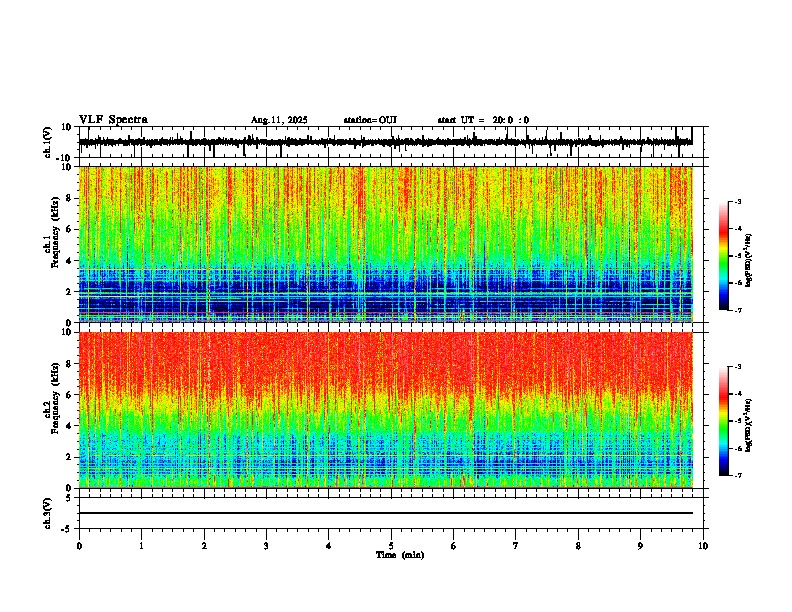Select the "start UT = 20:0:0" label
Viewport: 792px width, 612px height.
click(x=483, y=120)
